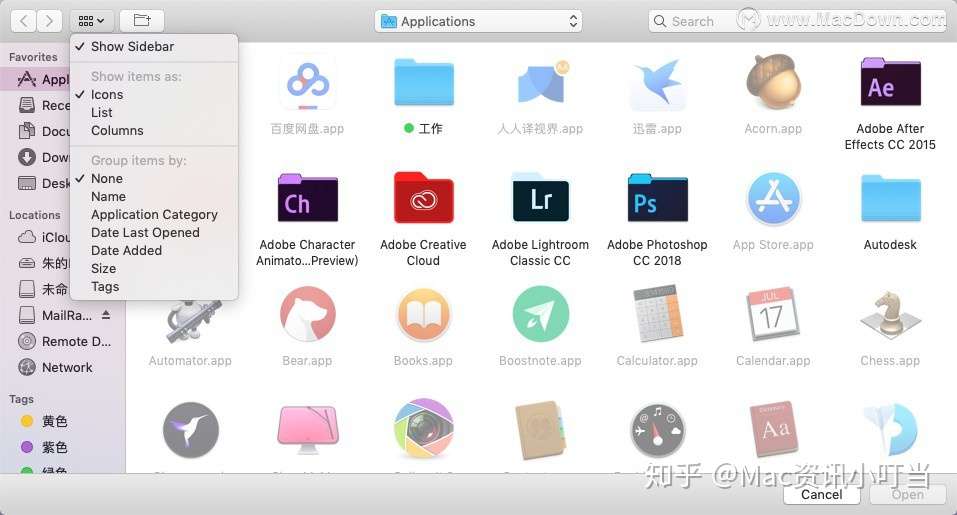Select Desktop in the sidebar
The image size is (957, 515).
coord(37,184)
